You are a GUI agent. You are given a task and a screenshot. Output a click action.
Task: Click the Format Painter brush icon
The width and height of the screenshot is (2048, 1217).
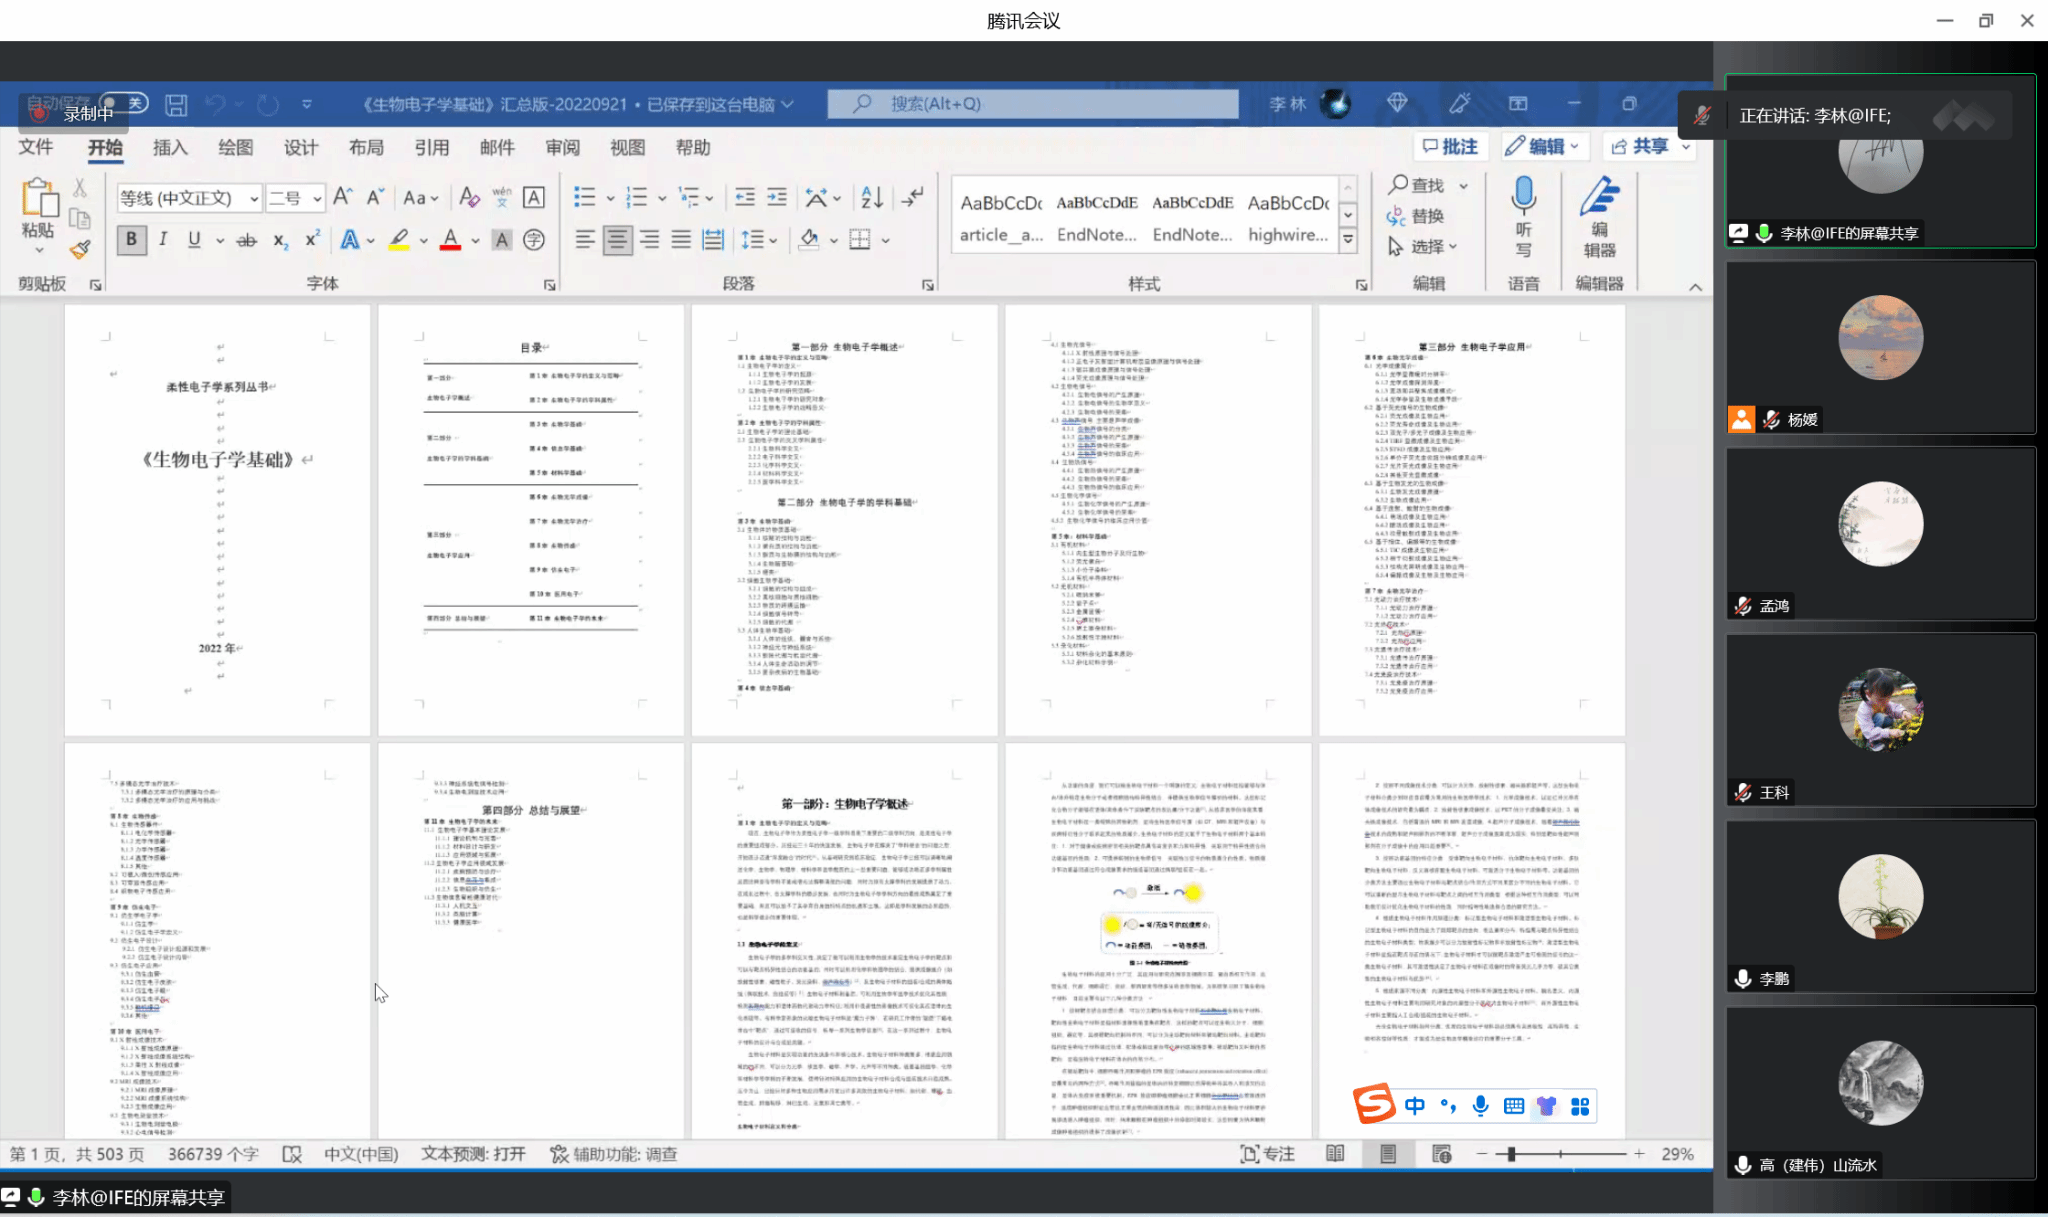coord(80,249)
